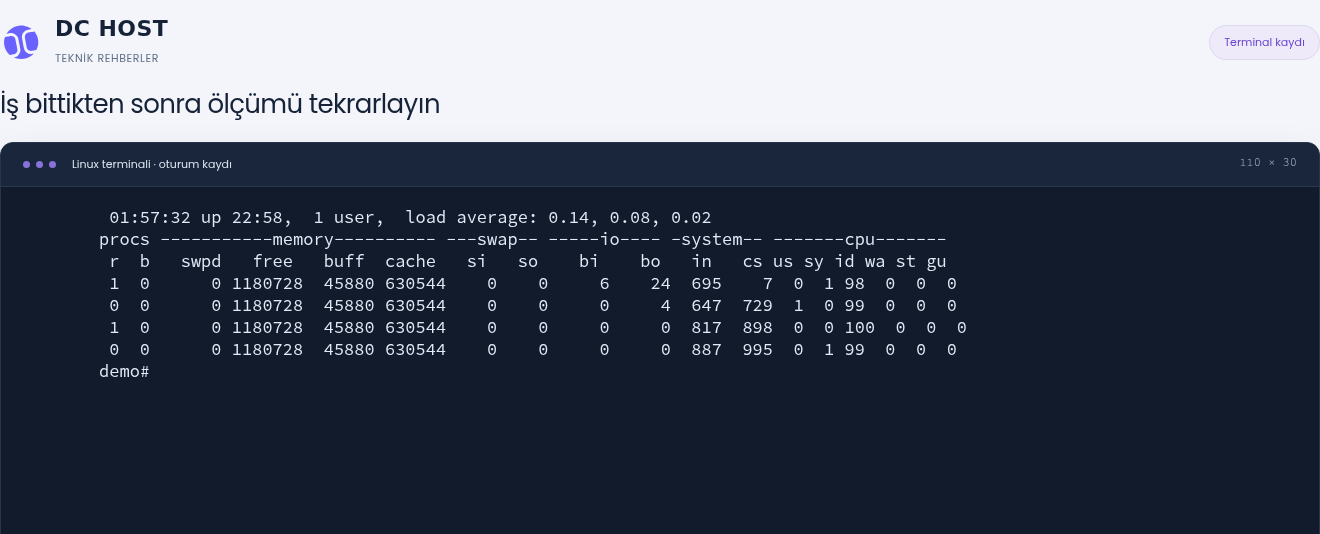Click the "buff" column header

[344, 262]
